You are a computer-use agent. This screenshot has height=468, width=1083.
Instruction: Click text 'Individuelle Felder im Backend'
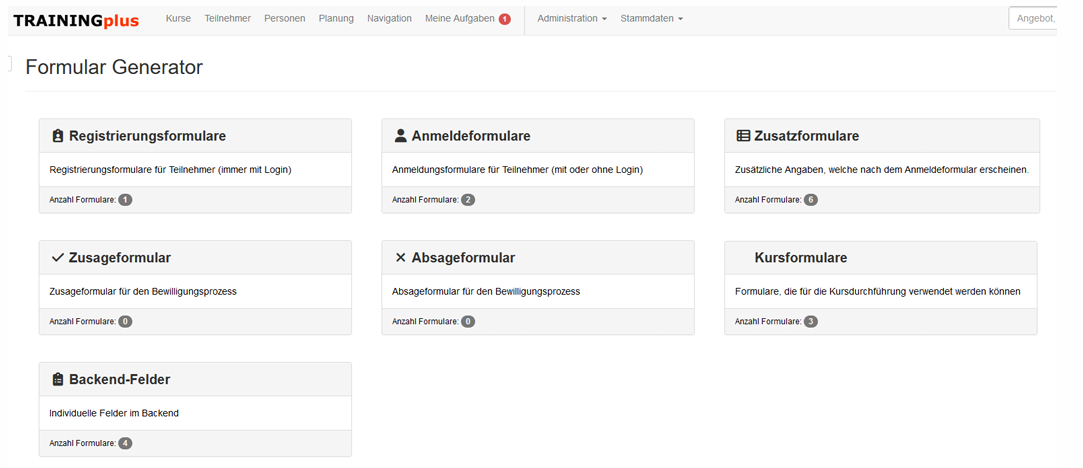click(x=114, y=413)
